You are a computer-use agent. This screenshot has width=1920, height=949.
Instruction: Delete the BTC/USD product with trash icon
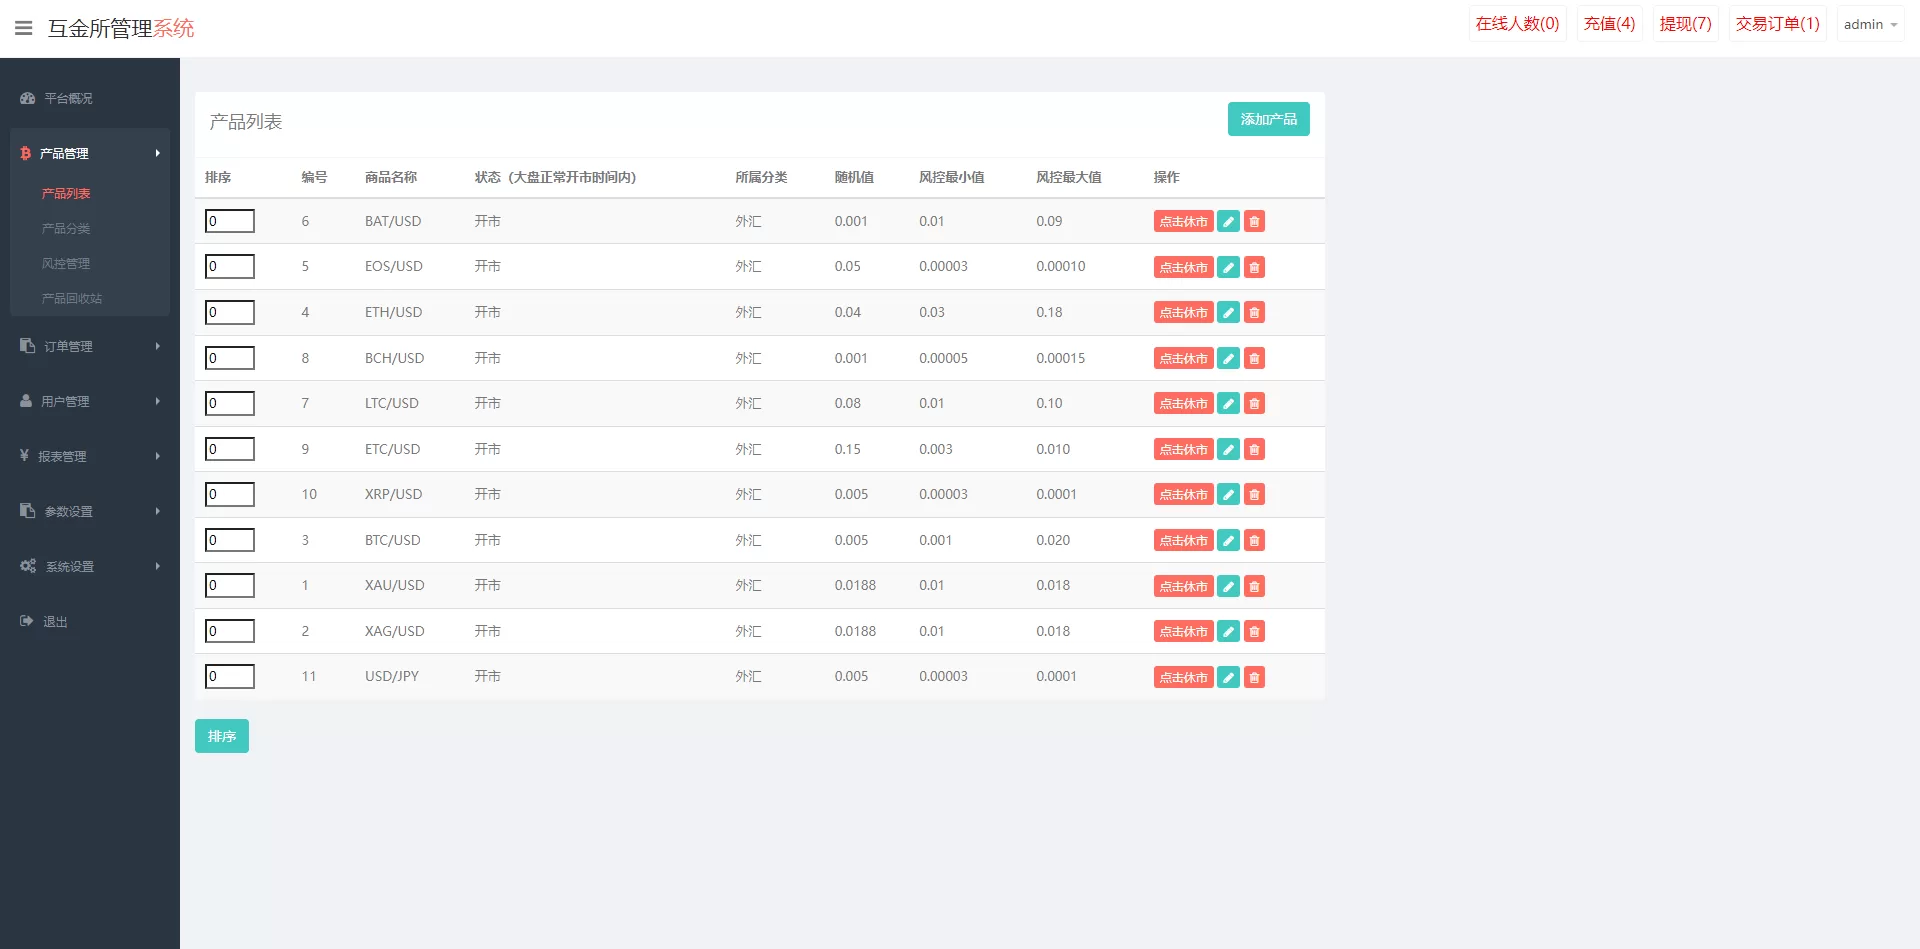pyautogui.click(x=1254, y=541)
